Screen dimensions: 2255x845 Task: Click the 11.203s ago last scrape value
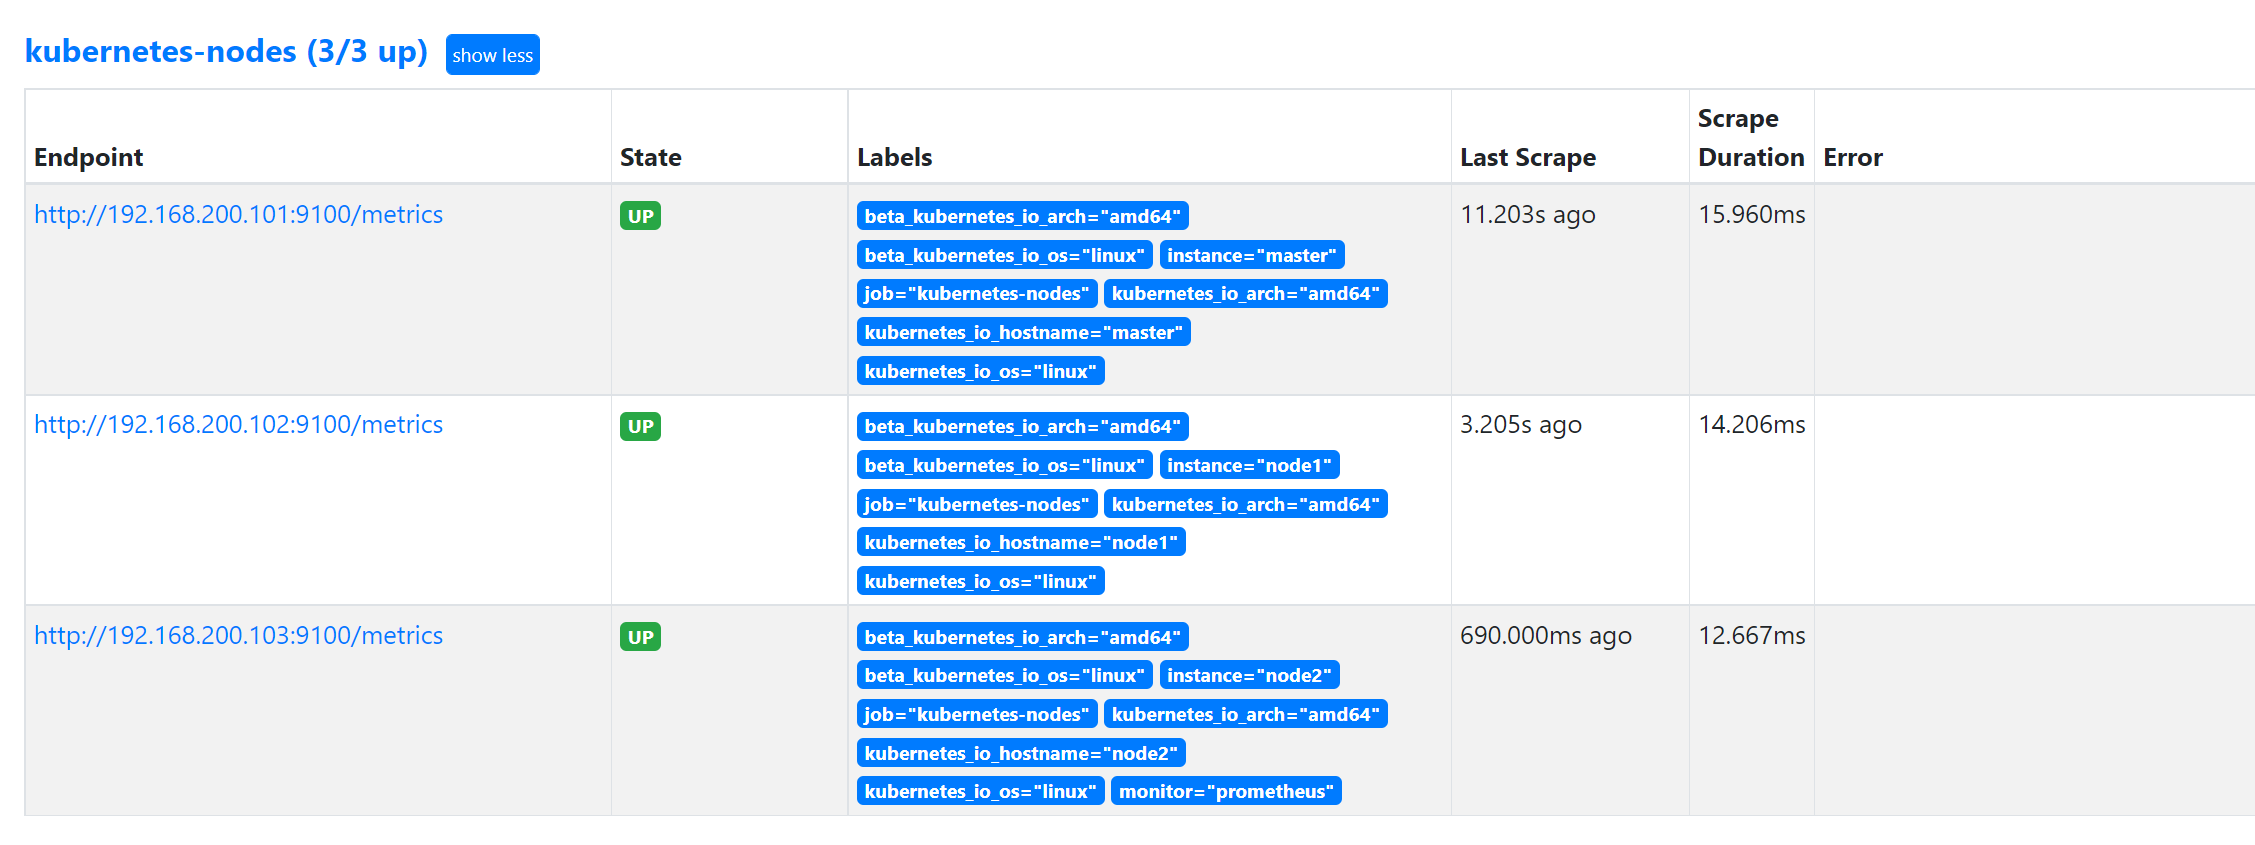(1527, 214)
